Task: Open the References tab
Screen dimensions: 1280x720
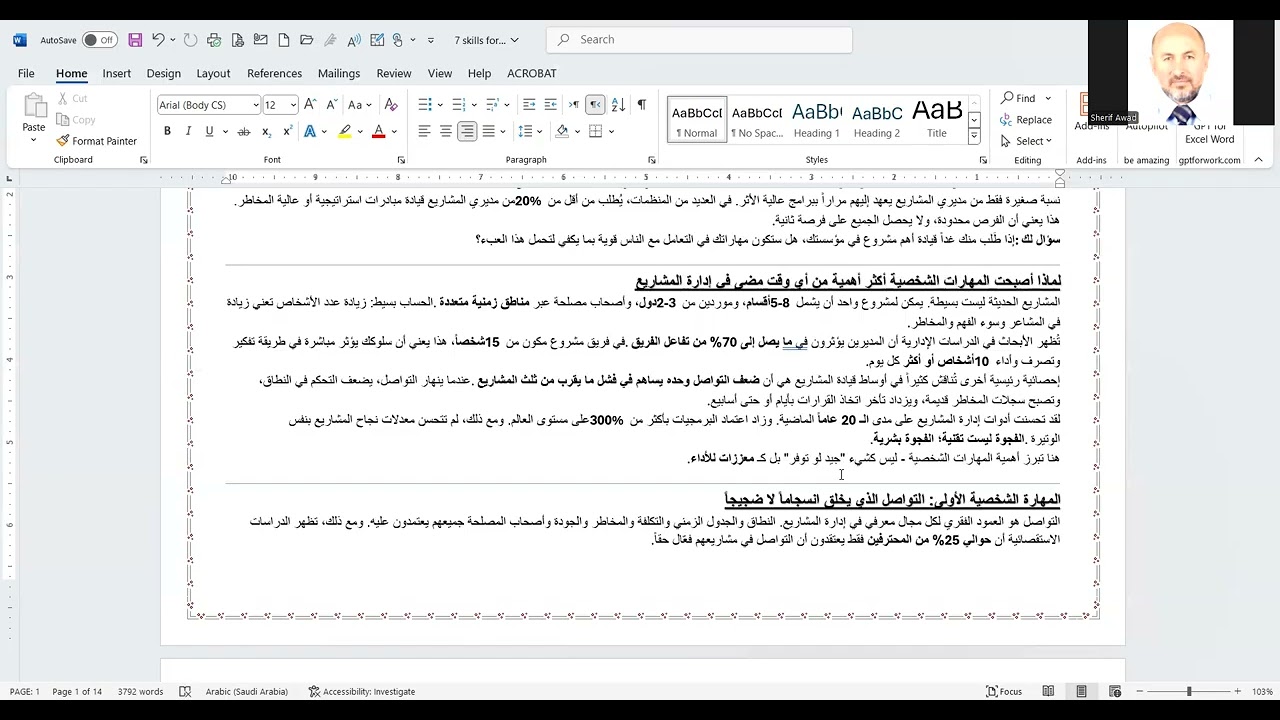Action: tap(274, 73)
